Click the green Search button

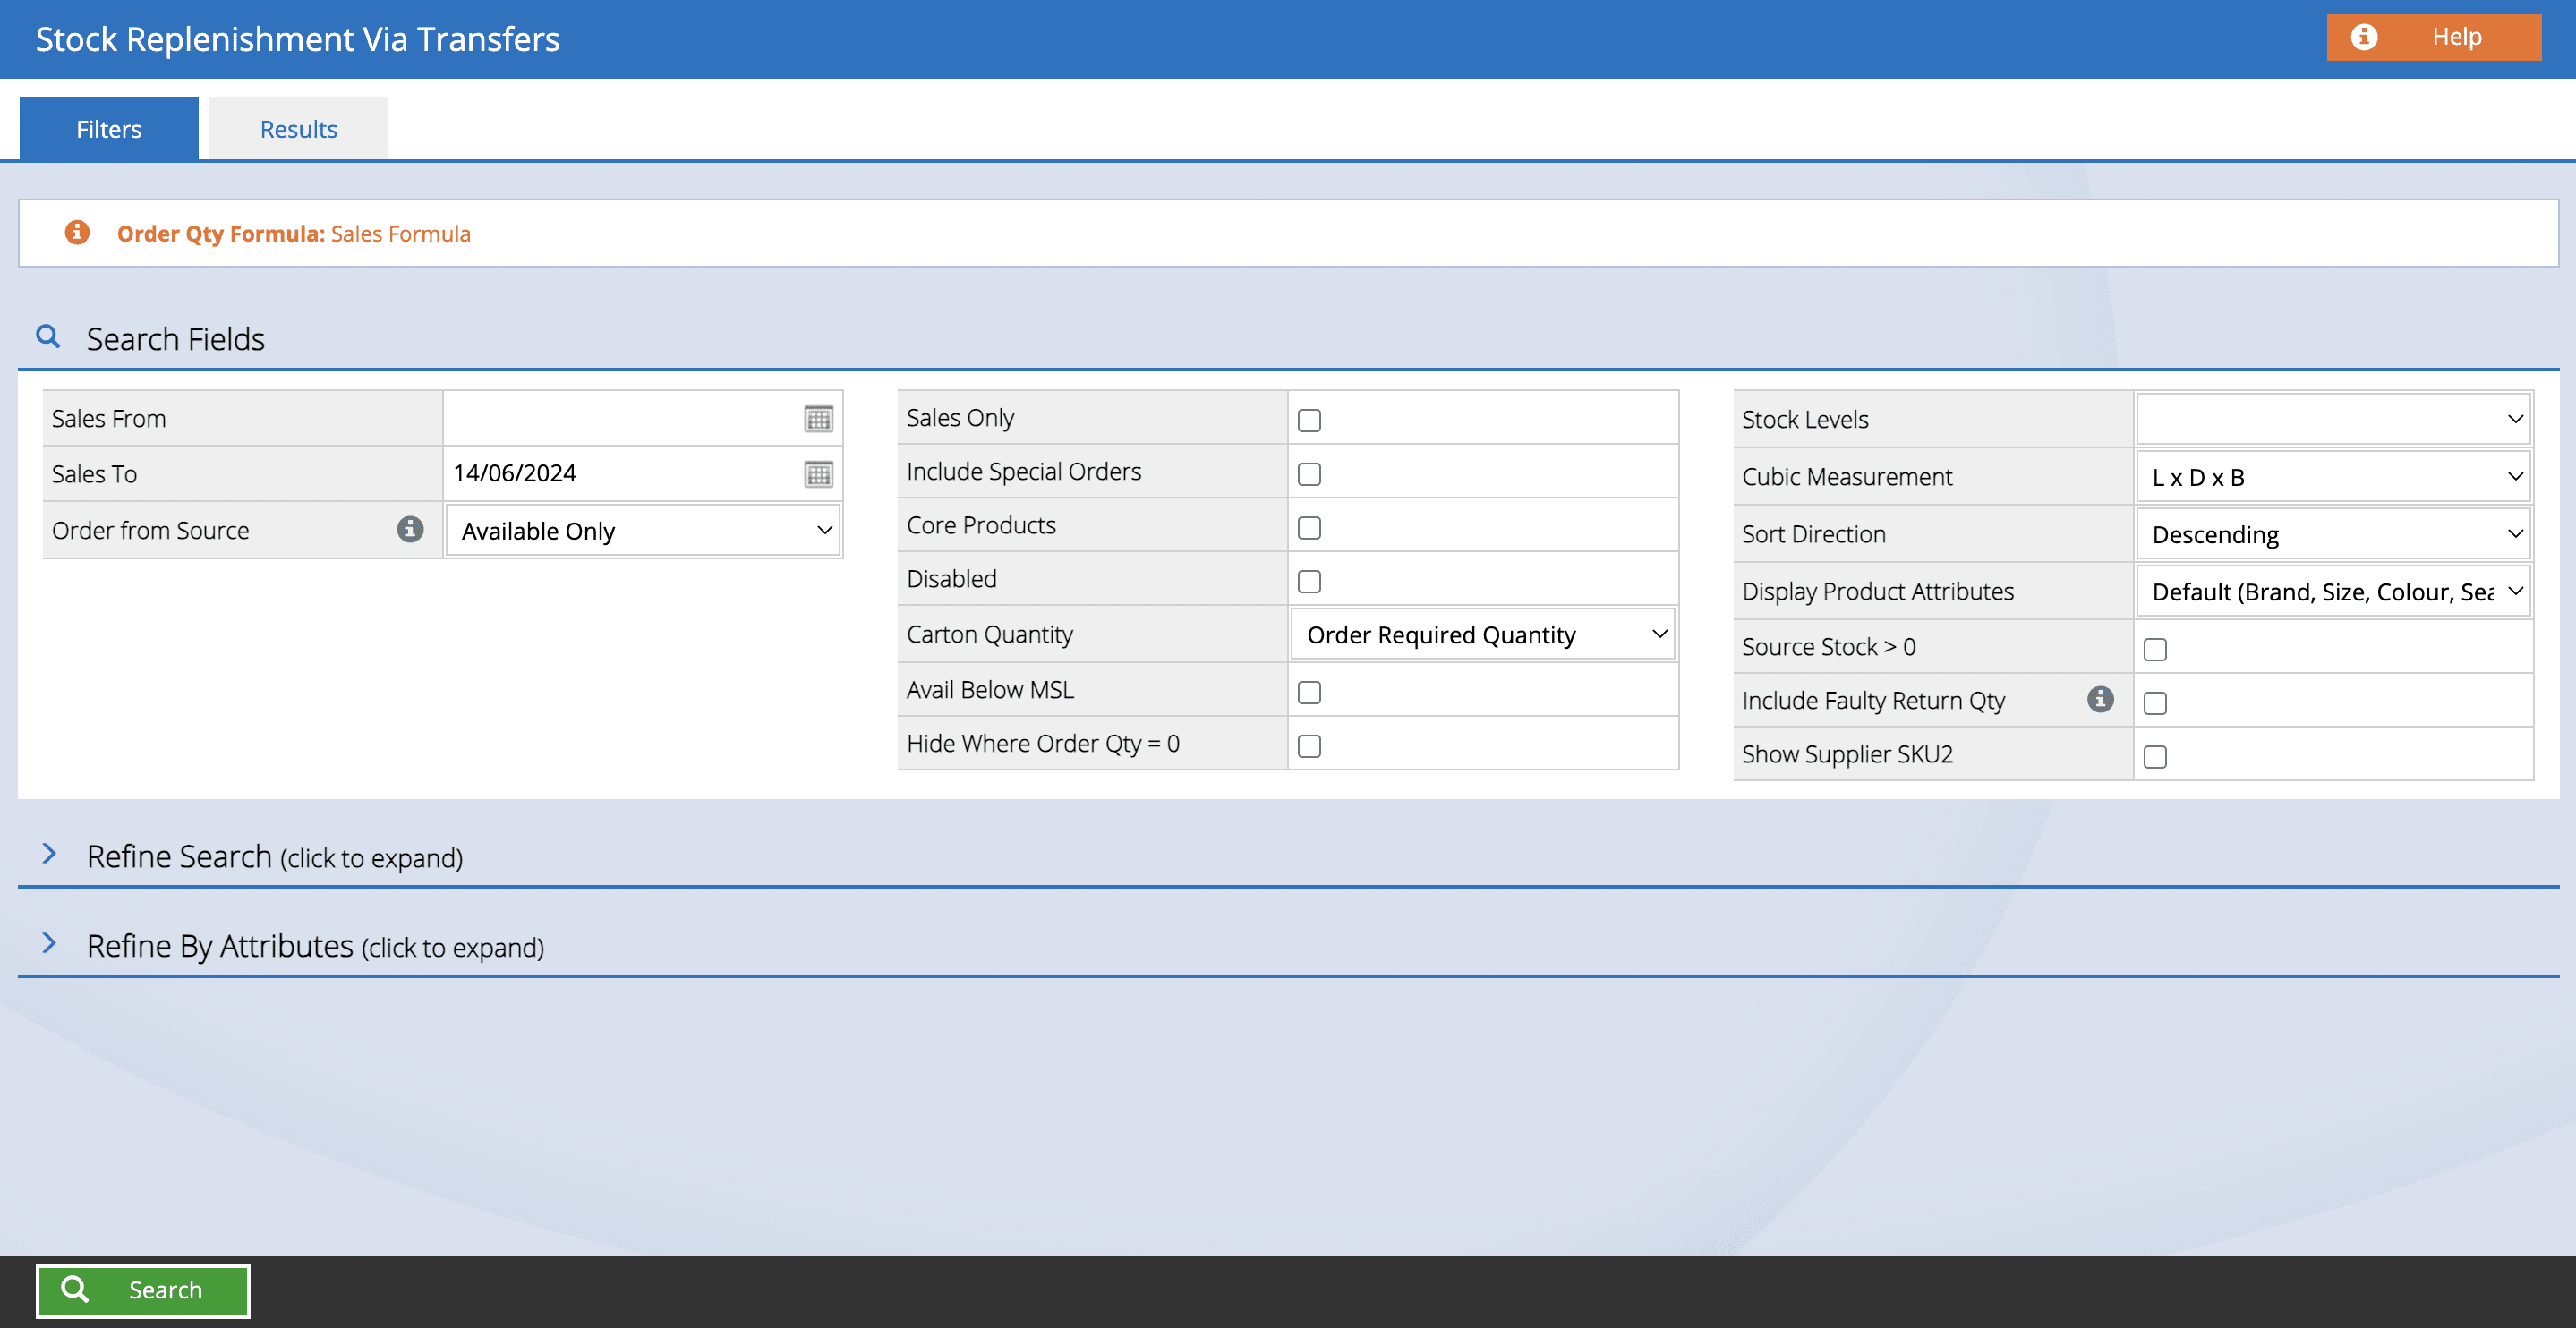pyautogui.click(x=143, y=1290)
